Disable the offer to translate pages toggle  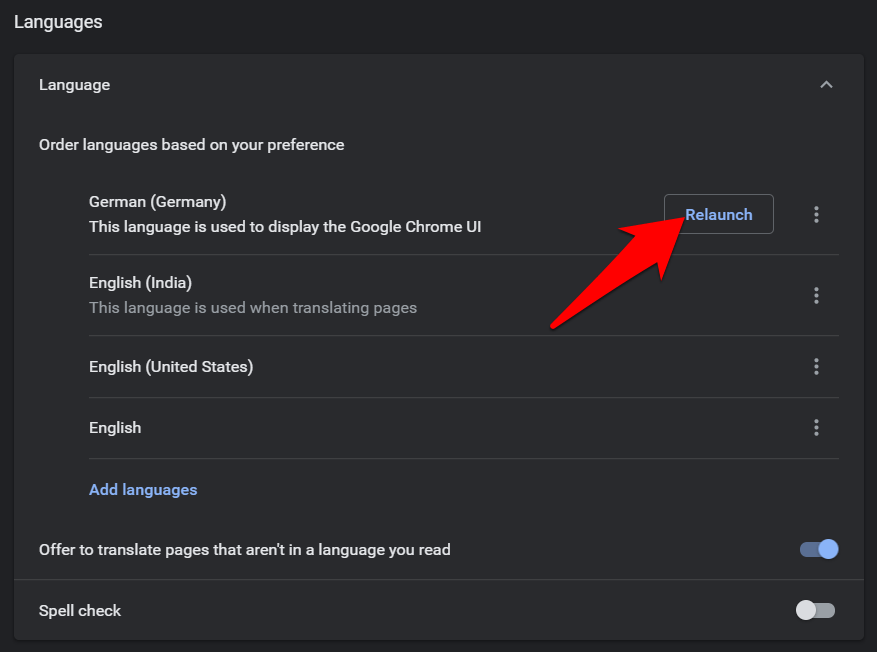coord(818,549)
